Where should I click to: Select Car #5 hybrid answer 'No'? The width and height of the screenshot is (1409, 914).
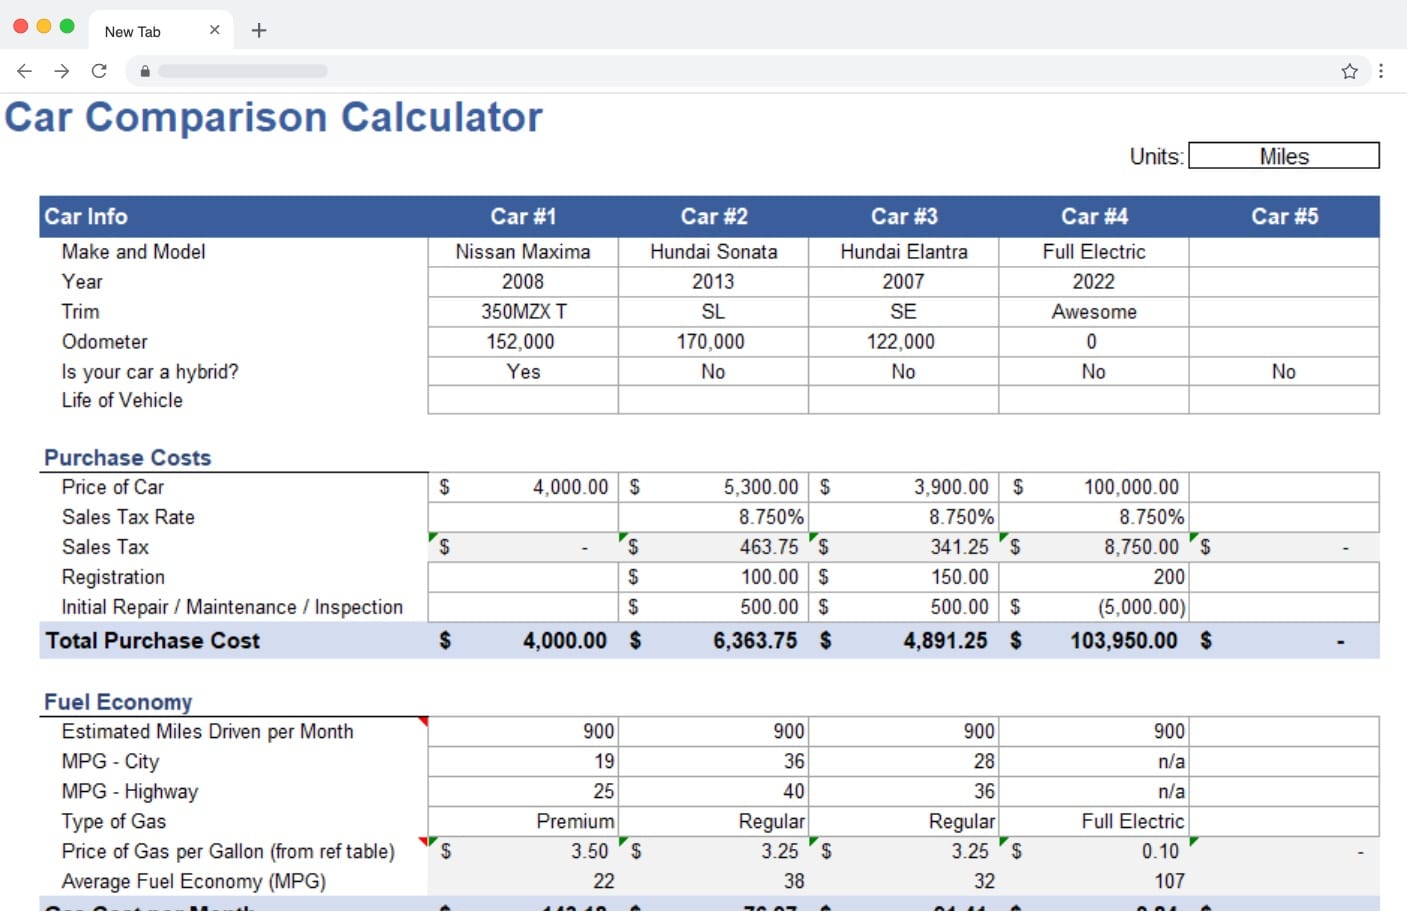(x=1284, y=372)
